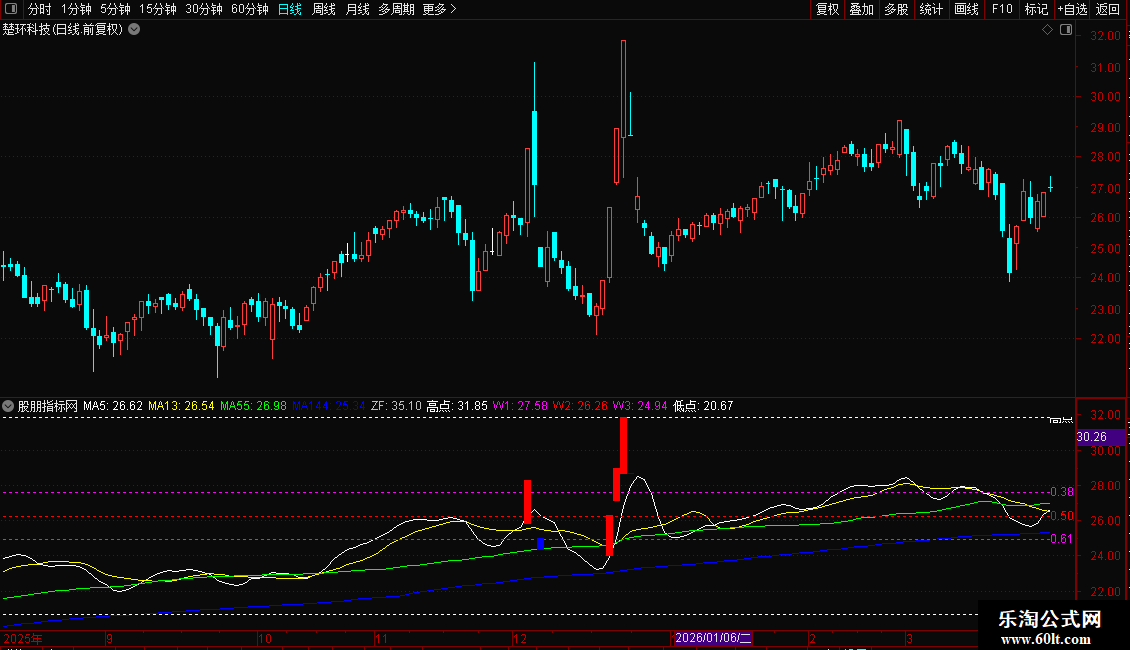1130x650 pixels.
Task: Switch to 分时 intraday view
Action: point(39,9)
